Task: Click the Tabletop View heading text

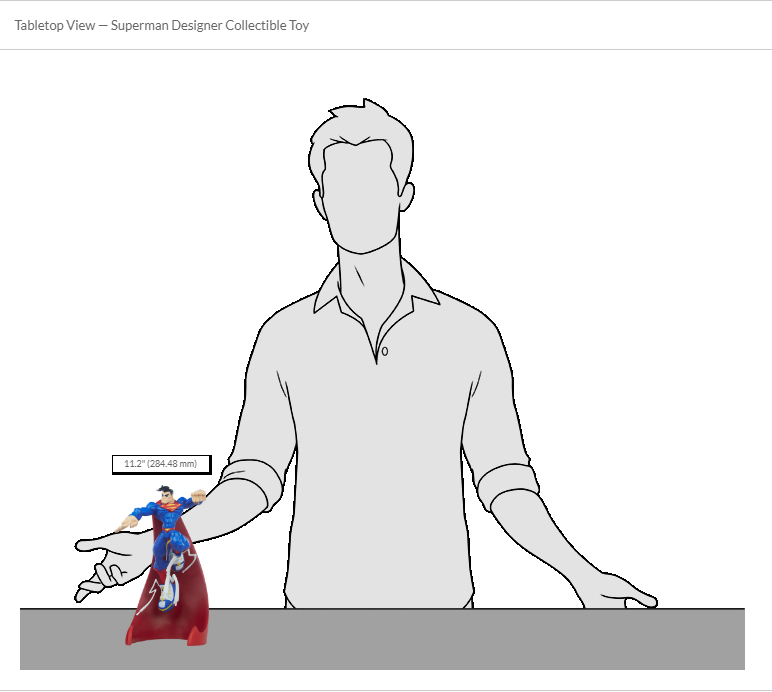Action: [x=161, y=25]
